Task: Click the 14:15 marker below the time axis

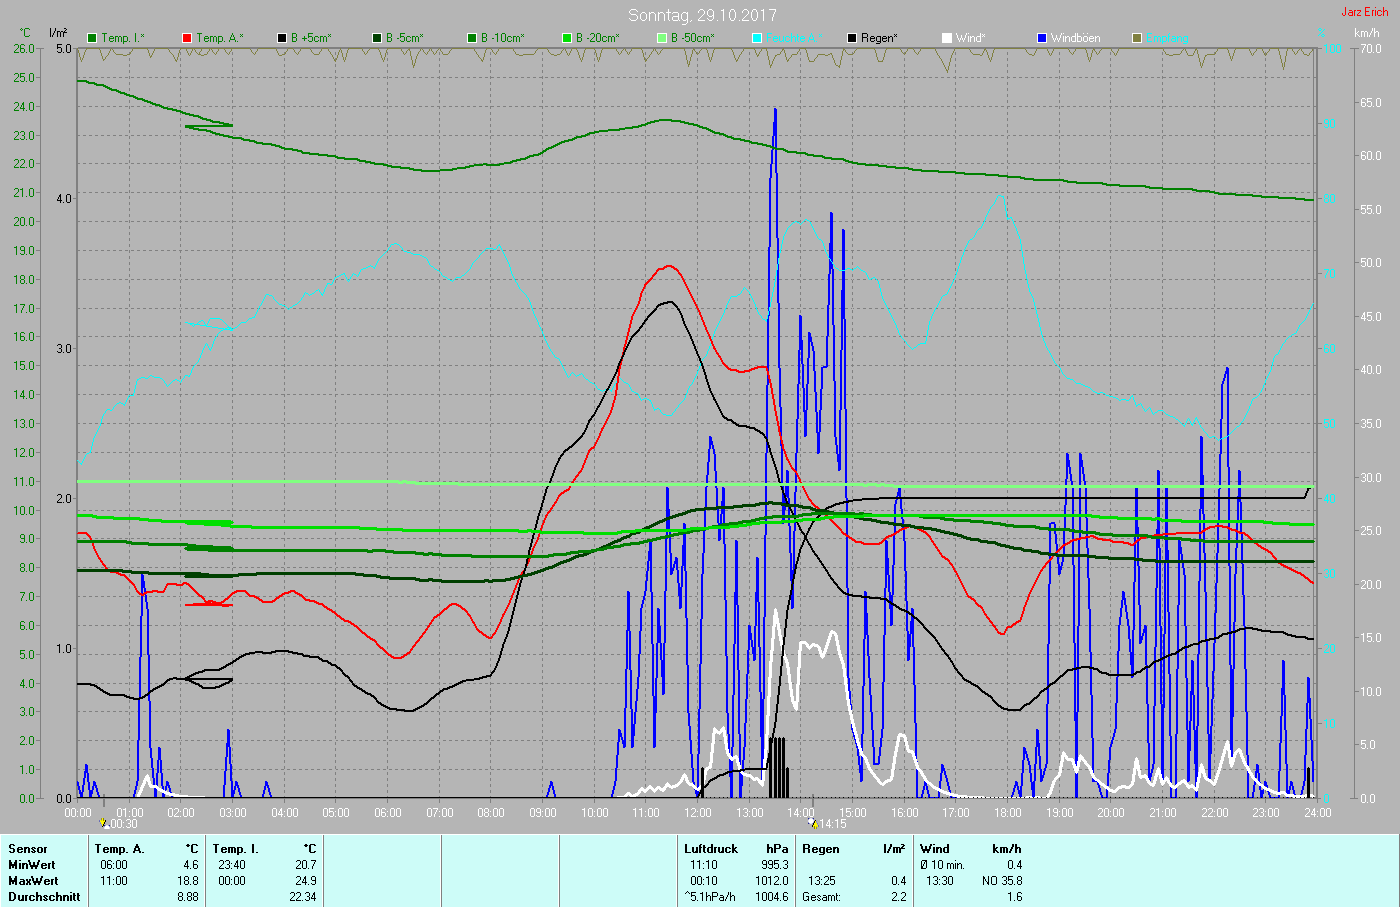Action: pos(828,824)
